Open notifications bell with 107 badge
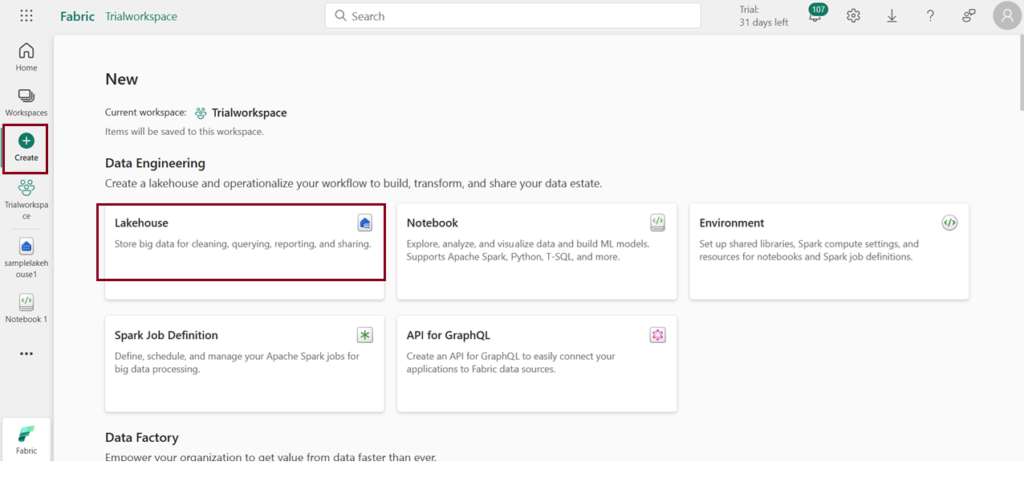Screen dimensions: 1024x482 [815, 17]
